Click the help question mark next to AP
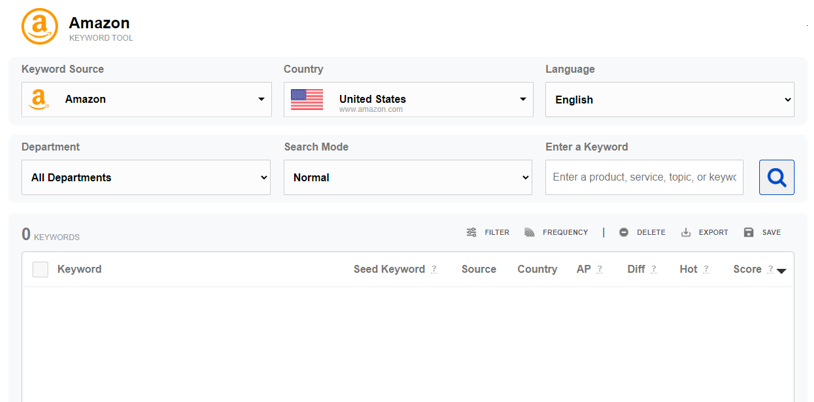814x402 pixels. pyautogui.click(x=600, y=269)
